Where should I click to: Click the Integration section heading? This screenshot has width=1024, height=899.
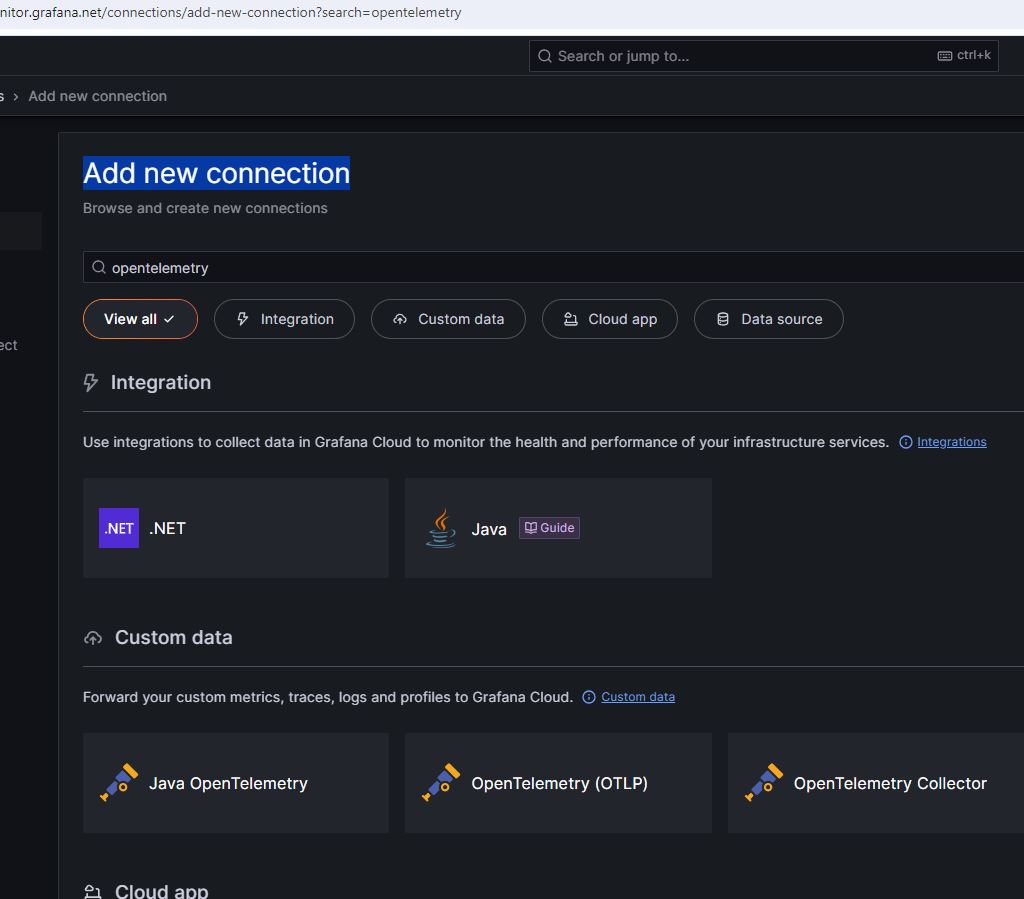pos(161,383)
